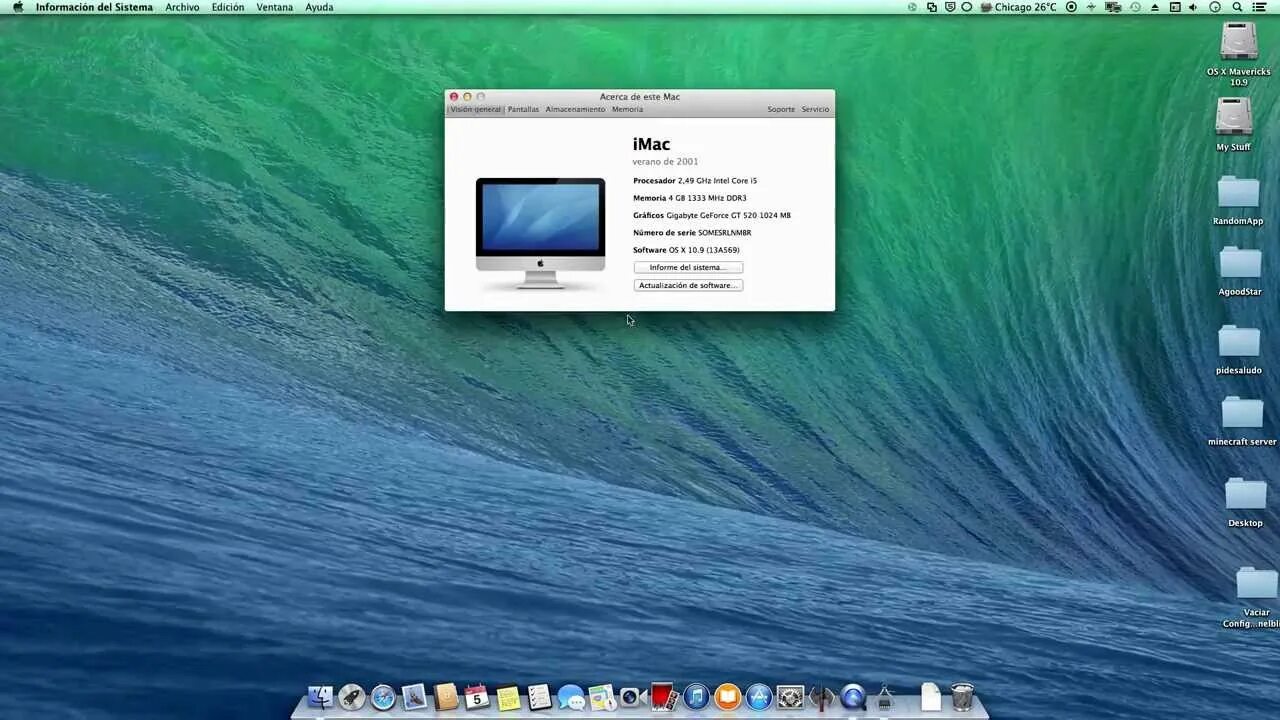Viewport: 1280px width, 720px height.
Task: Click the Soporte link
Action: coord(781,109)
